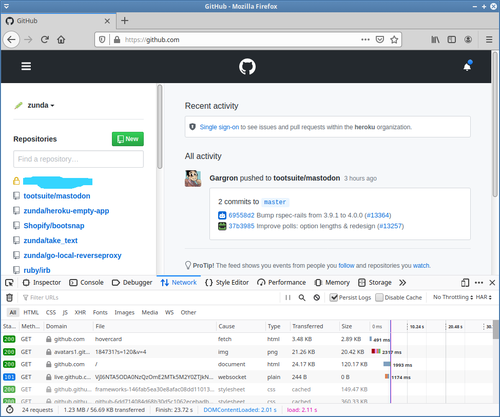
Task: Show more devtools tabs with chevron
Action: (x=402, y=283)
